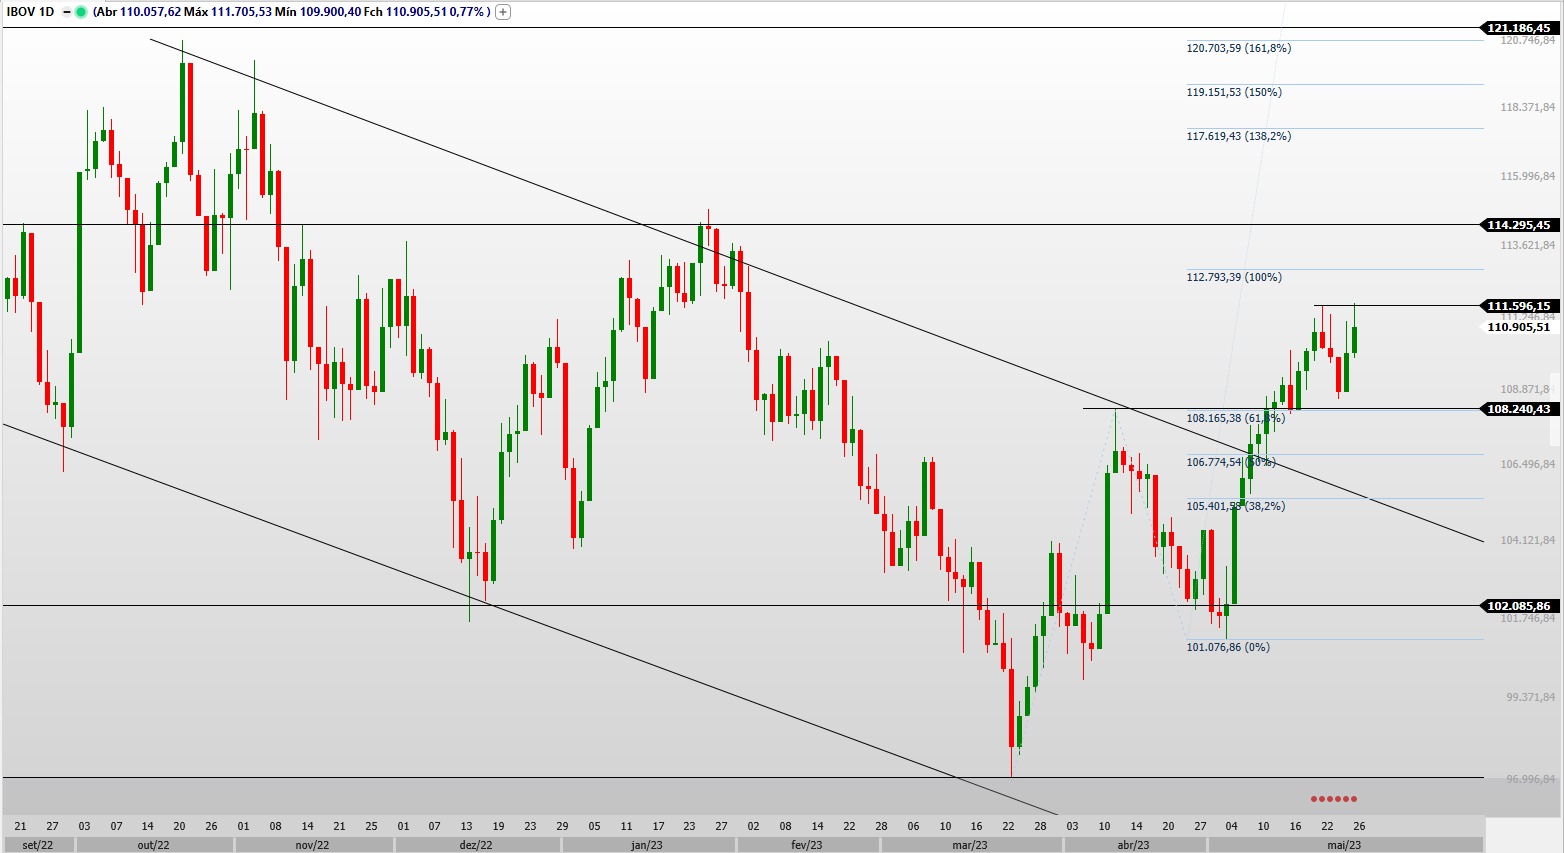Select the mar/23 month label
1564x853 pixels.
(968, 843)
